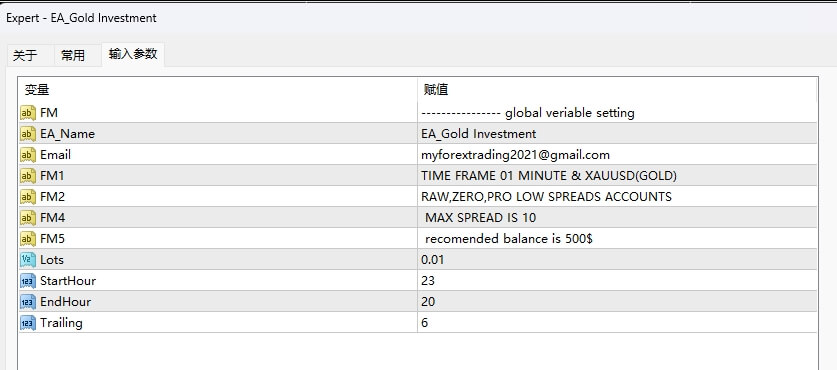Select the 输入参数 tab

click(x=133, y=54)
